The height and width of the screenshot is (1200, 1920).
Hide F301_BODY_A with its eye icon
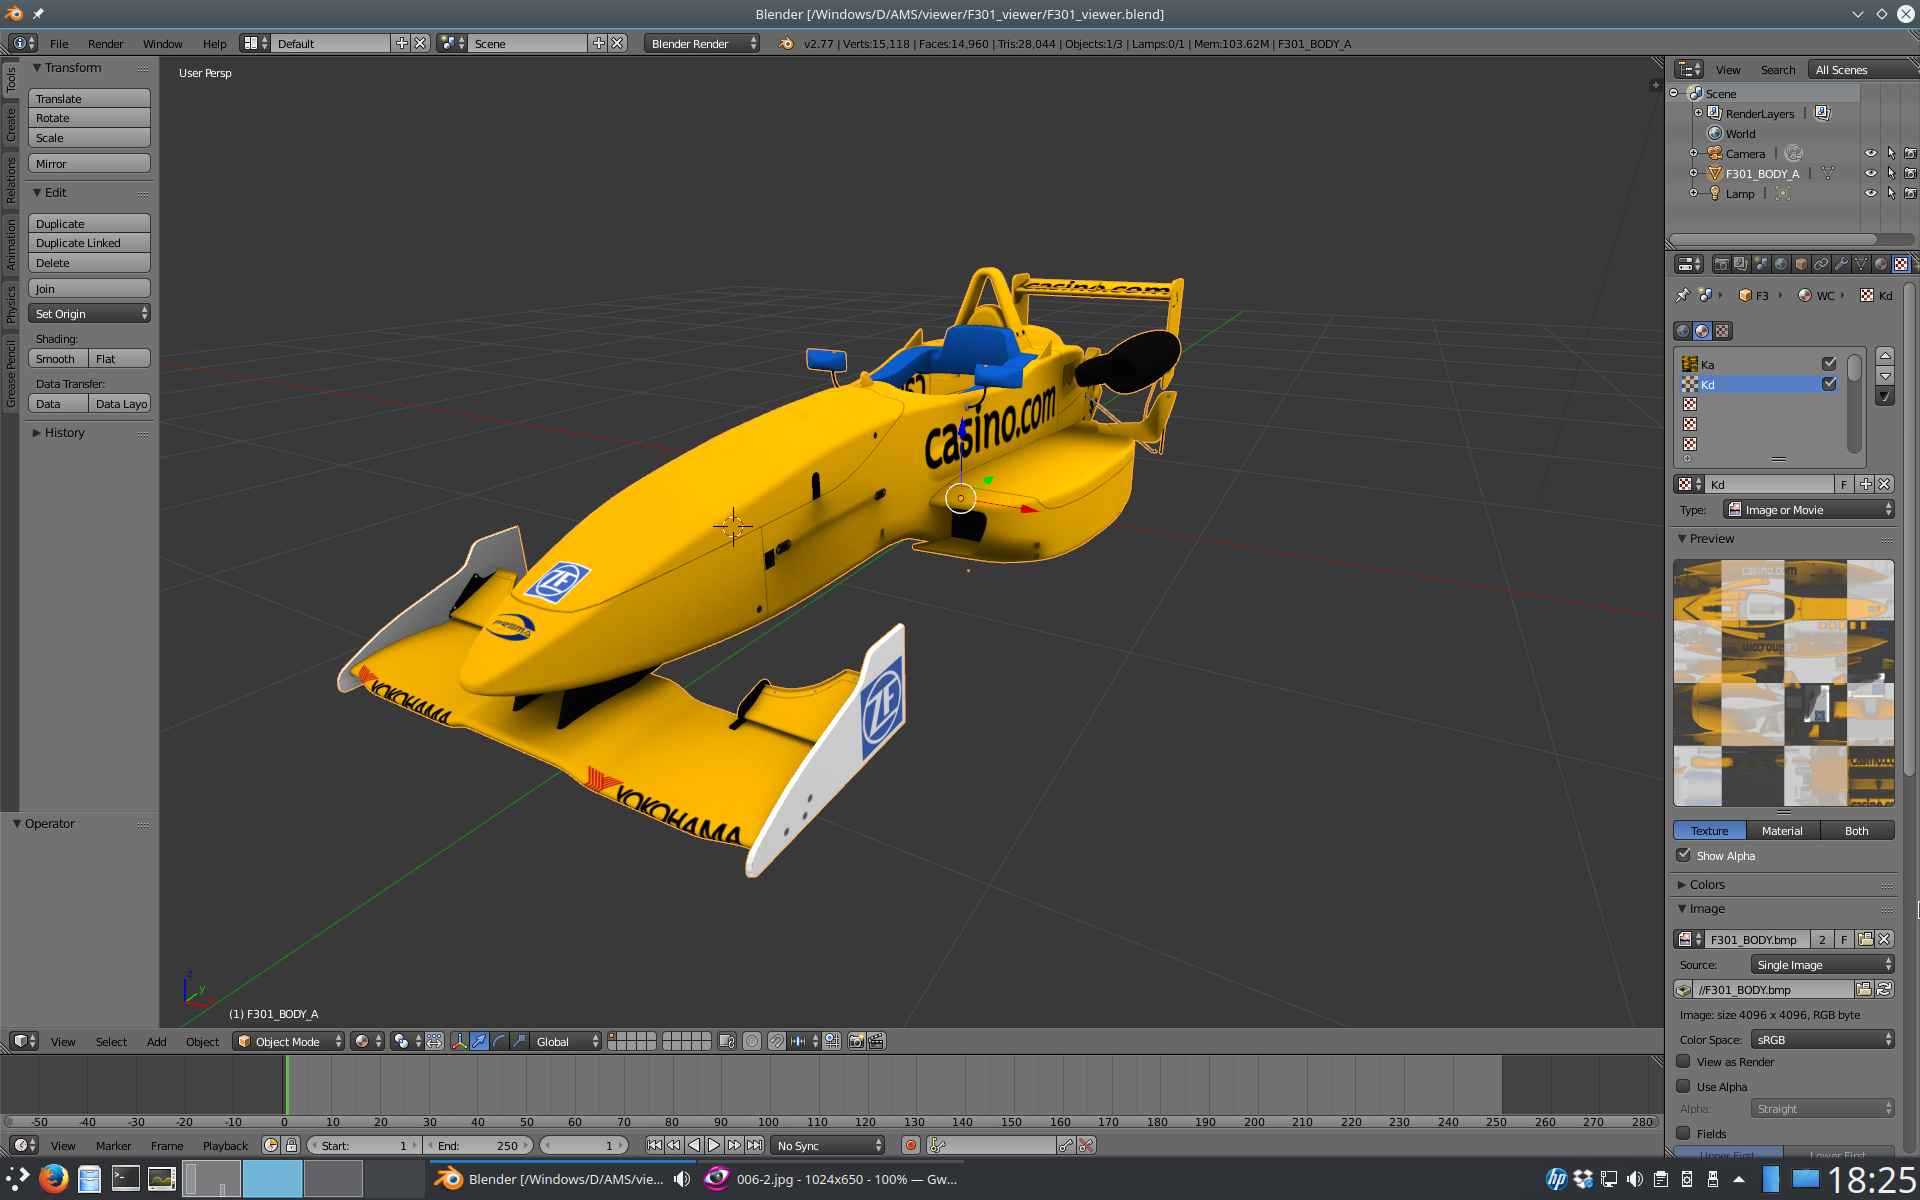coord(1870,173)
